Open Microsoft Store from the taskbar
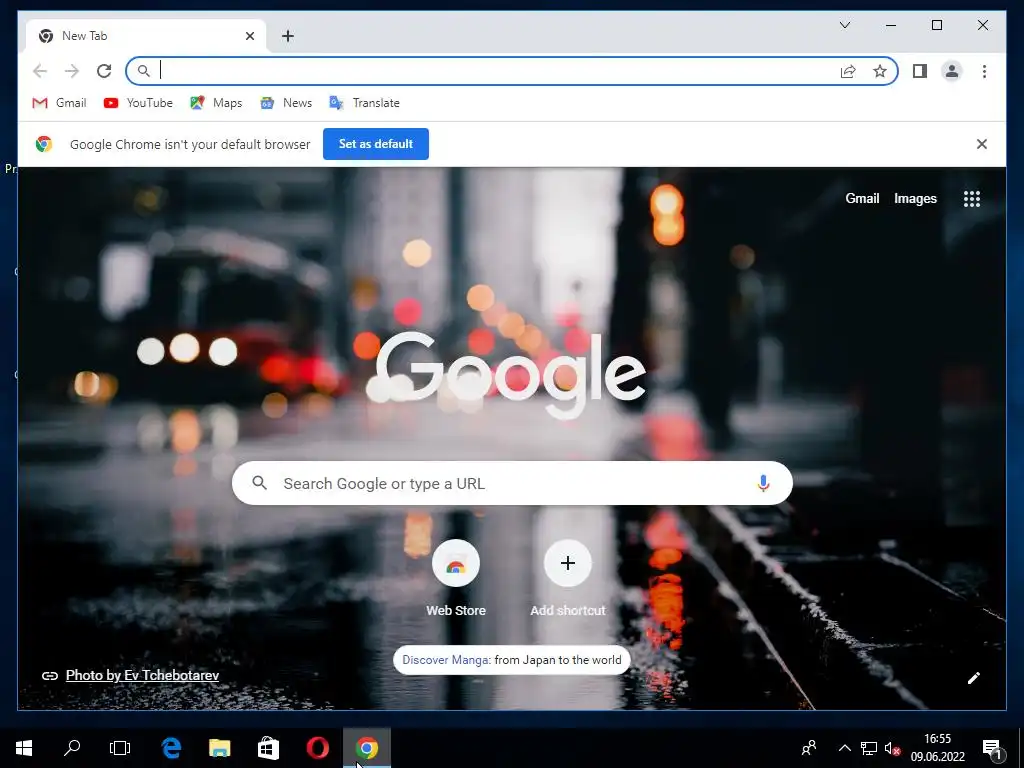1024x768 pixels. click(x=268, y=748)
